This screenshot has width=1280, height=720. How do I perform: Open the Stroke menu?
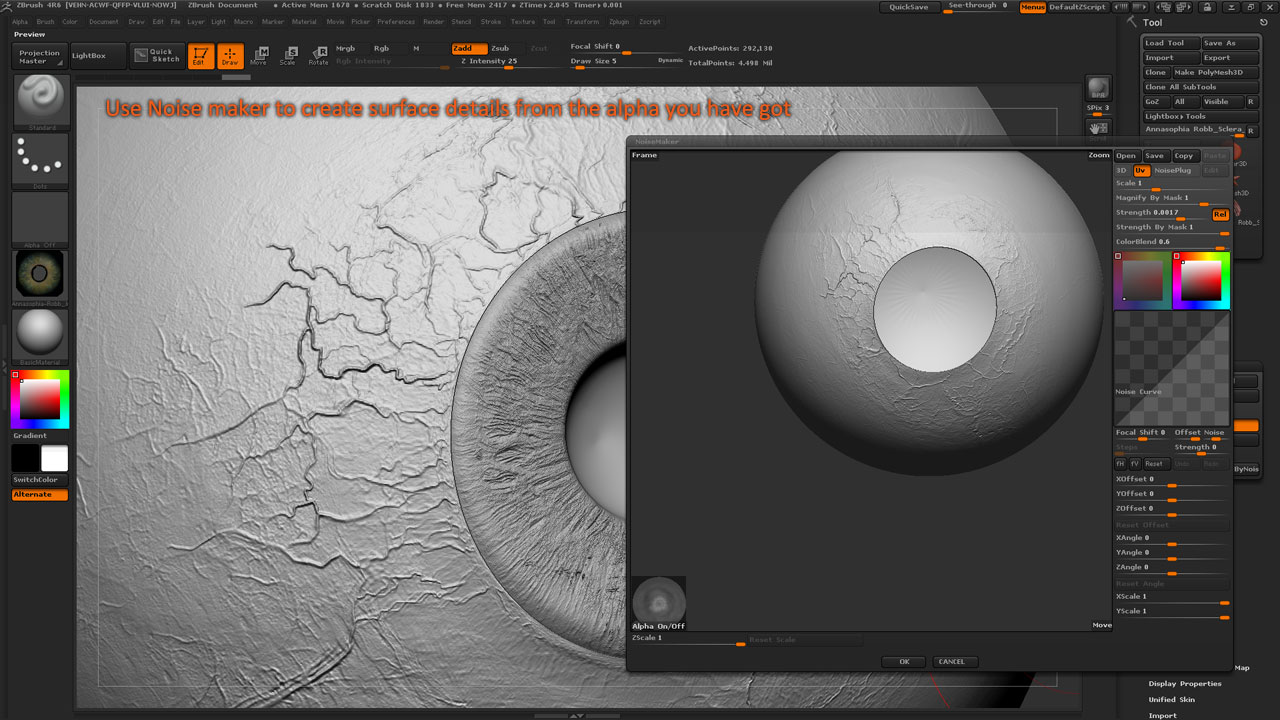coord(491,21)
